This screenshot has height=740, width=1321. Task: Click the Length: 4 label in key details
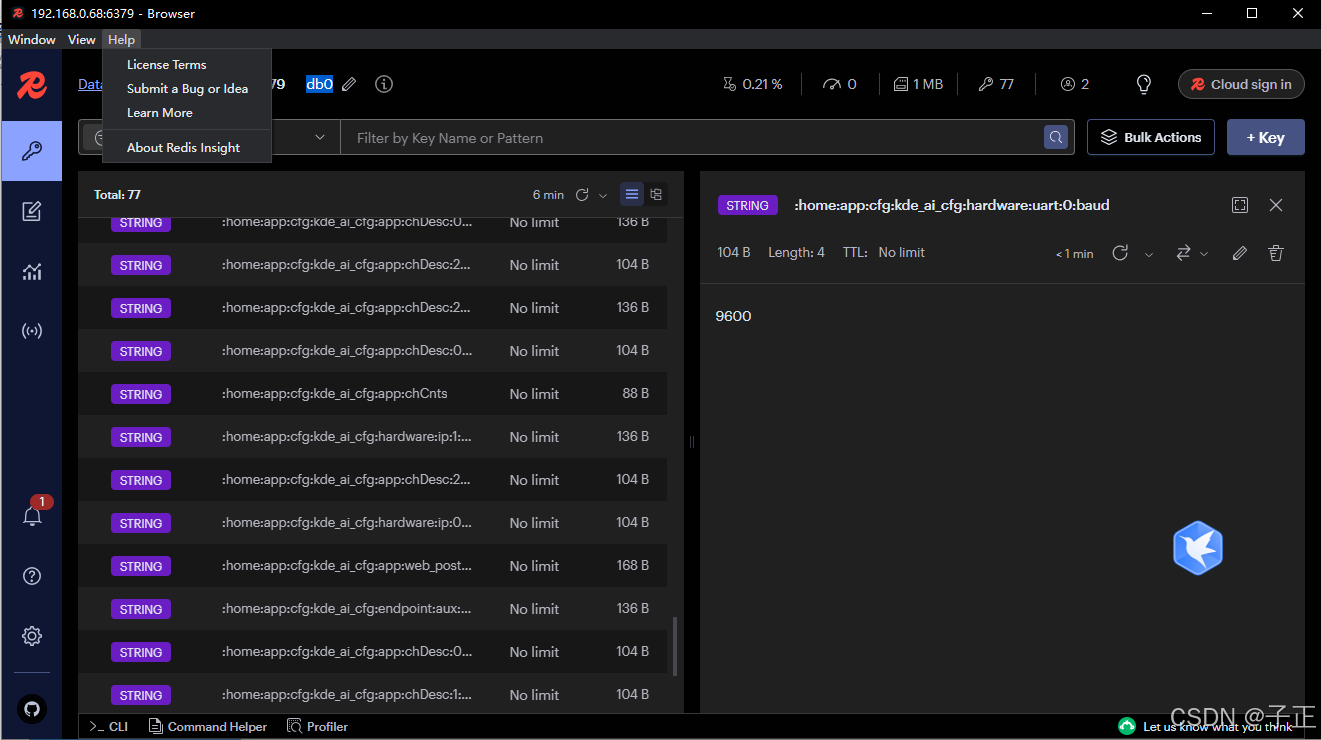click(796, 253)
